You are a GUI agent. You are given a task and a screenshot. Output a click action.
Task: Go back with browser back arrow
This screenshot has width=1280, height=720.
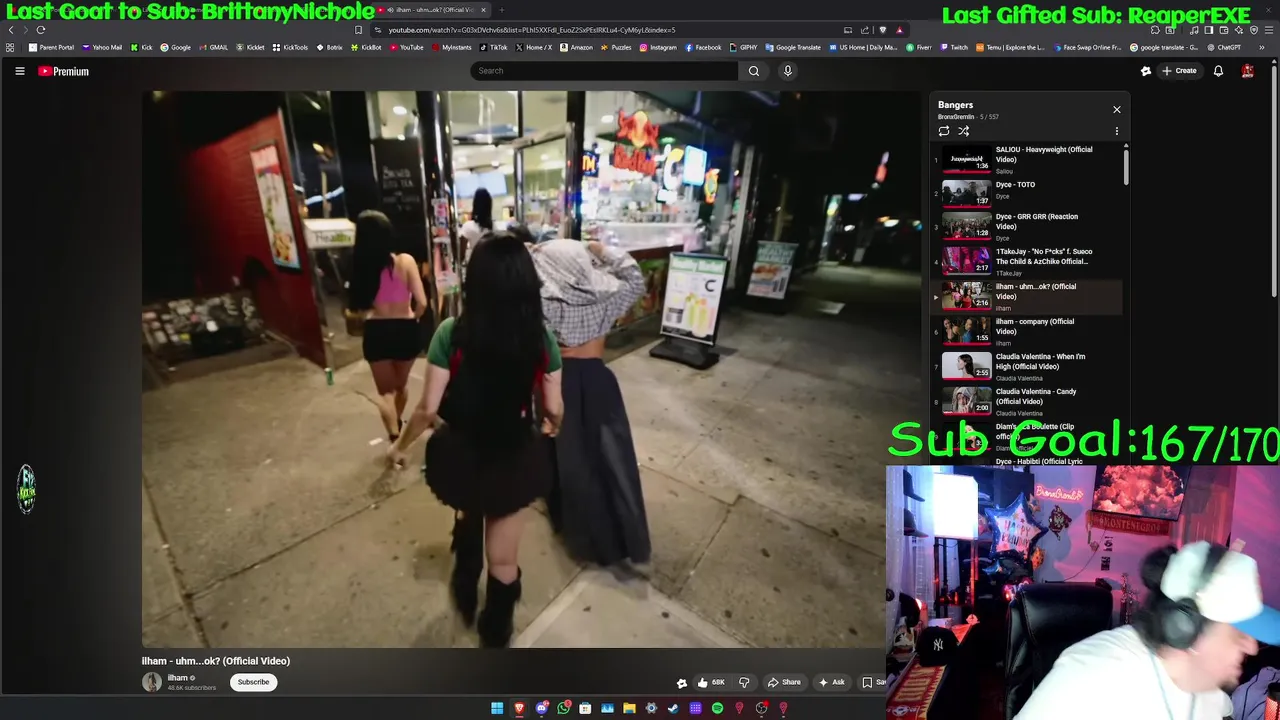pyautogui.click(x=11, y=30)
